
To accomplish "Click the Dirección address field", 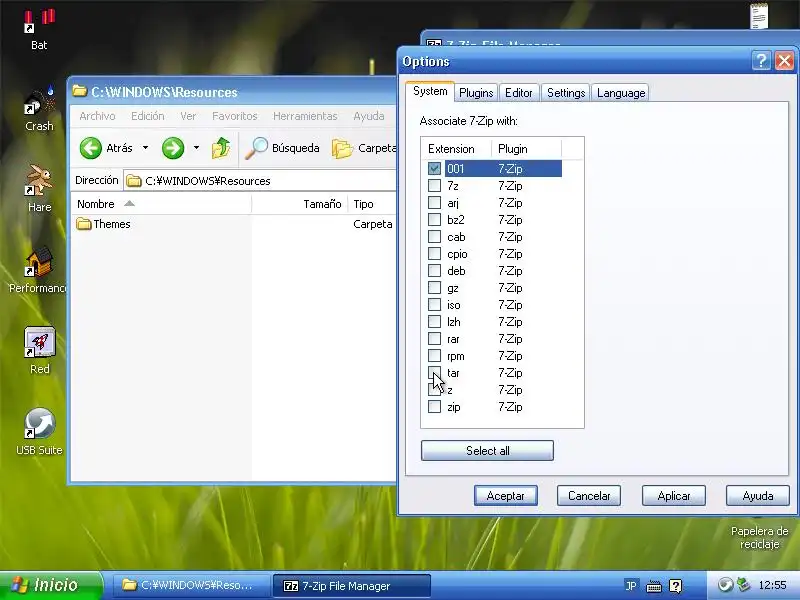I will (x=260, y=181).
